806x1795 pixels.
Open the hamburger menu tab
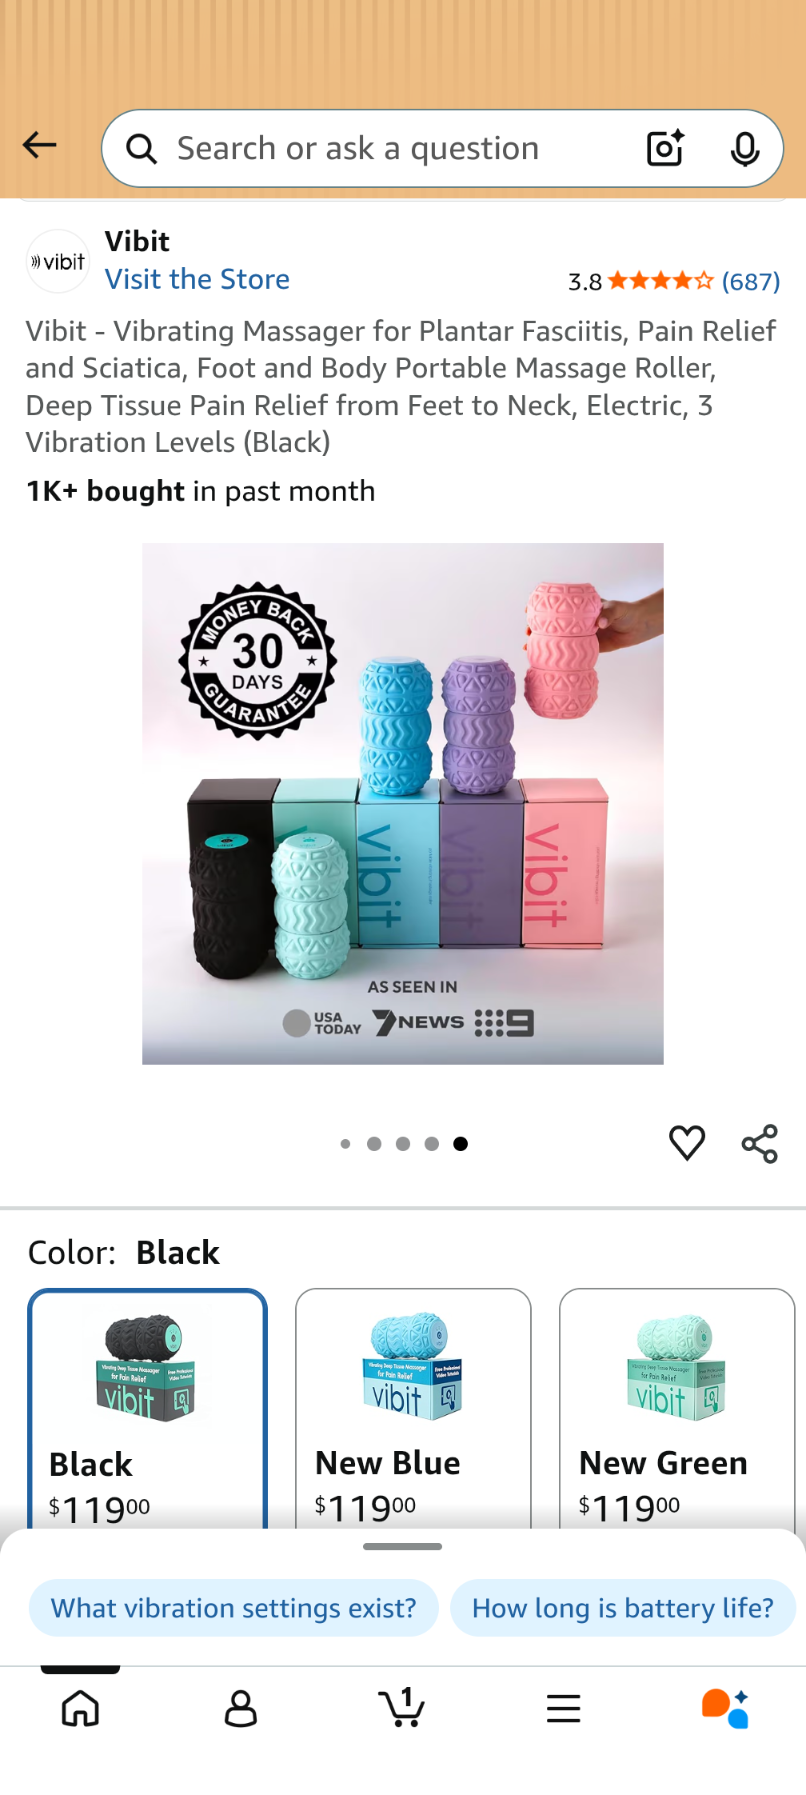click(x=564, y=1708)
